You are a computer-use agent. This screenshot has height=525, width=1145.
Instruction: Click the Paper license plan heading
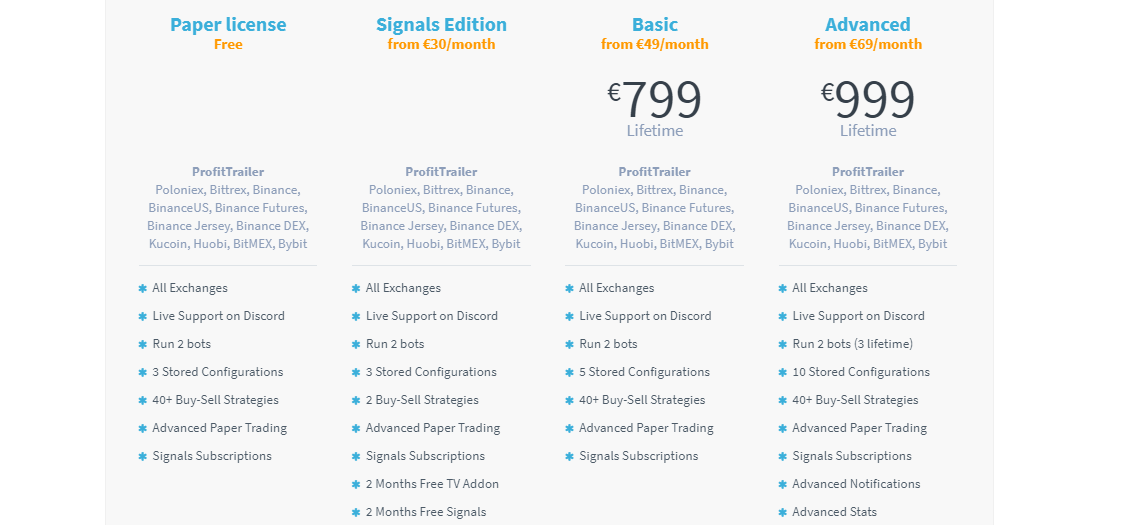pyautogui.click(x=228, y=25)
